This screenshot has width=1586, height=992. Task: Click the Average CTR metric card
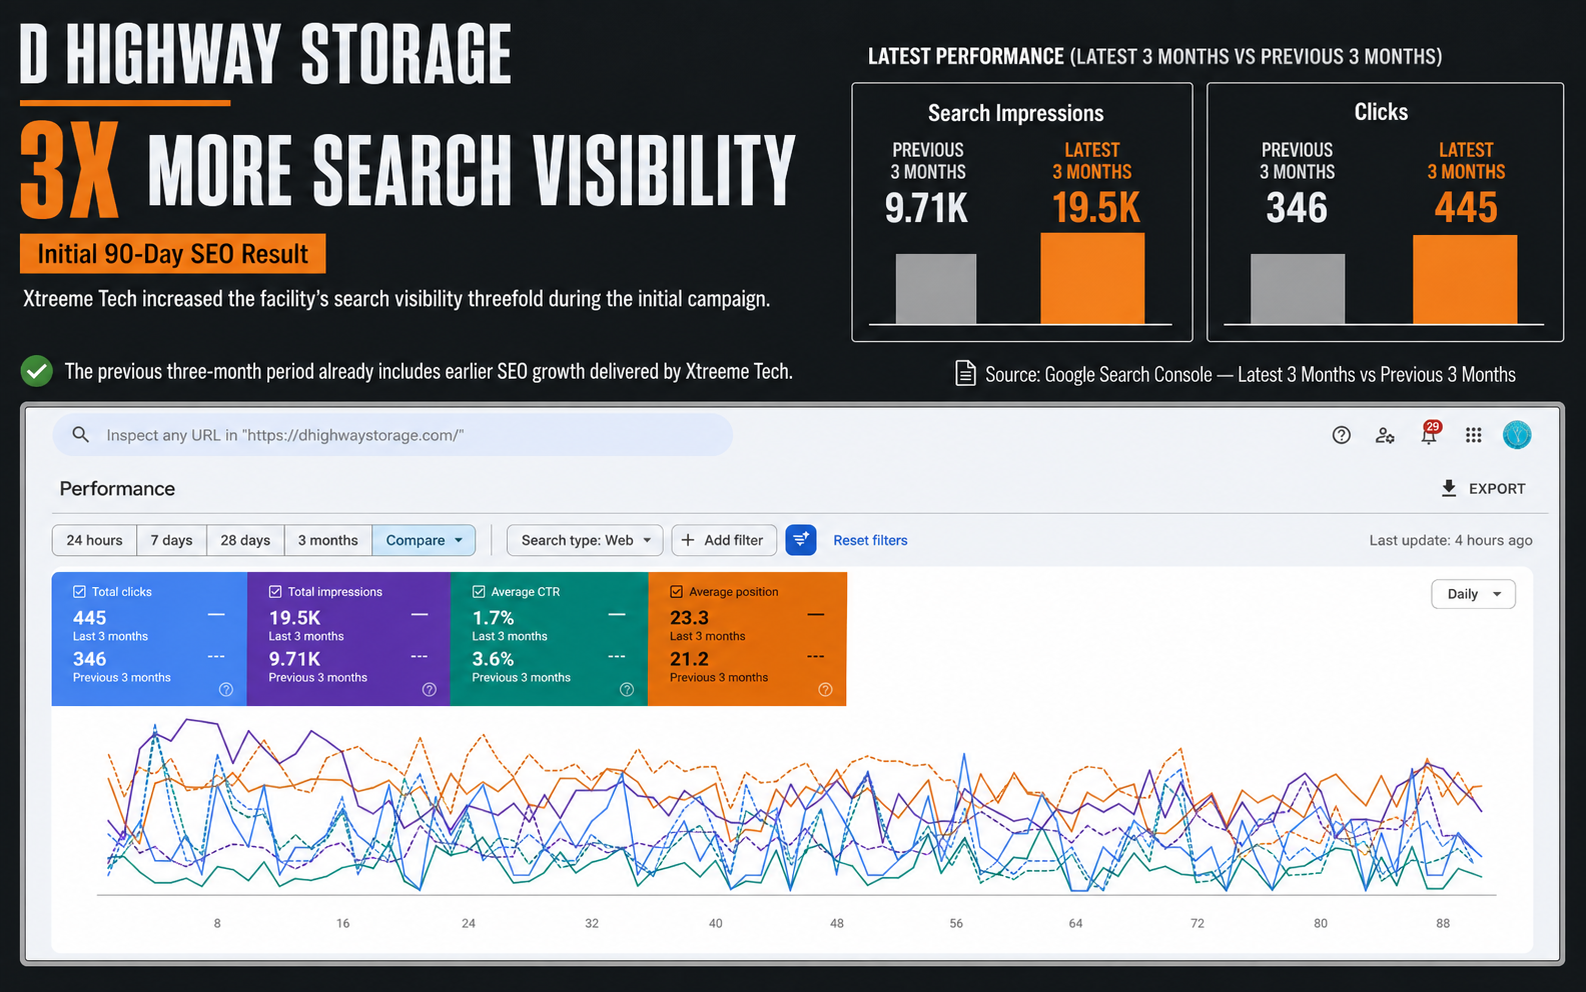pos(549,639)
